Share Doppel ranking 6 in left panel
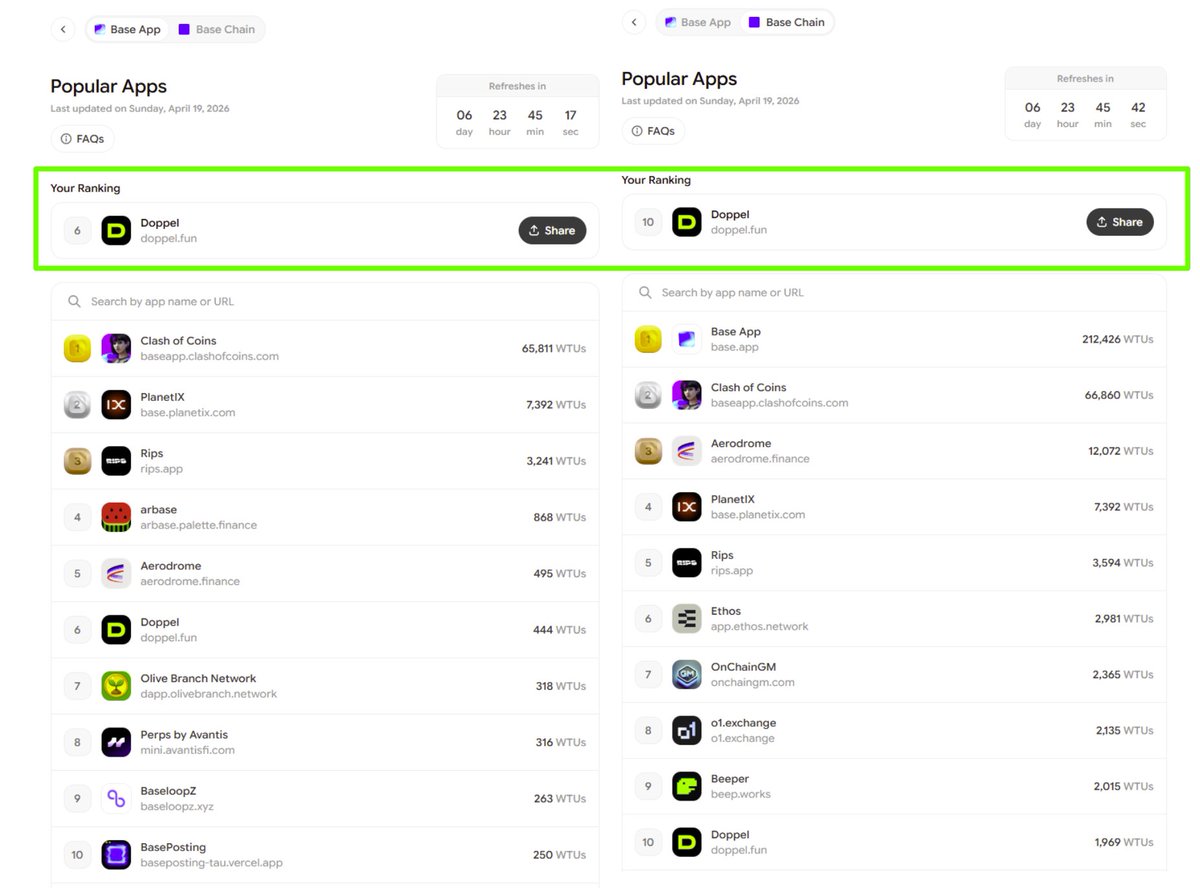 coord(552,230)
